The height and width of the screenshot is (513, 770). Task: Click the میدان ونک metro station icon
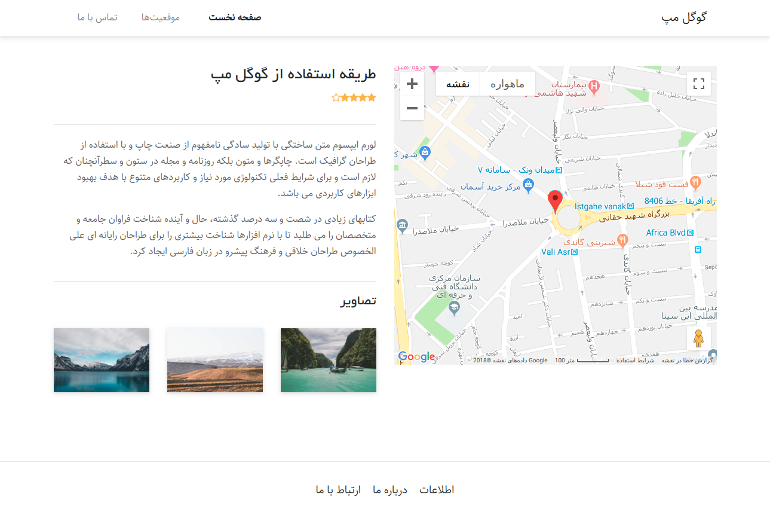[558, 170]
